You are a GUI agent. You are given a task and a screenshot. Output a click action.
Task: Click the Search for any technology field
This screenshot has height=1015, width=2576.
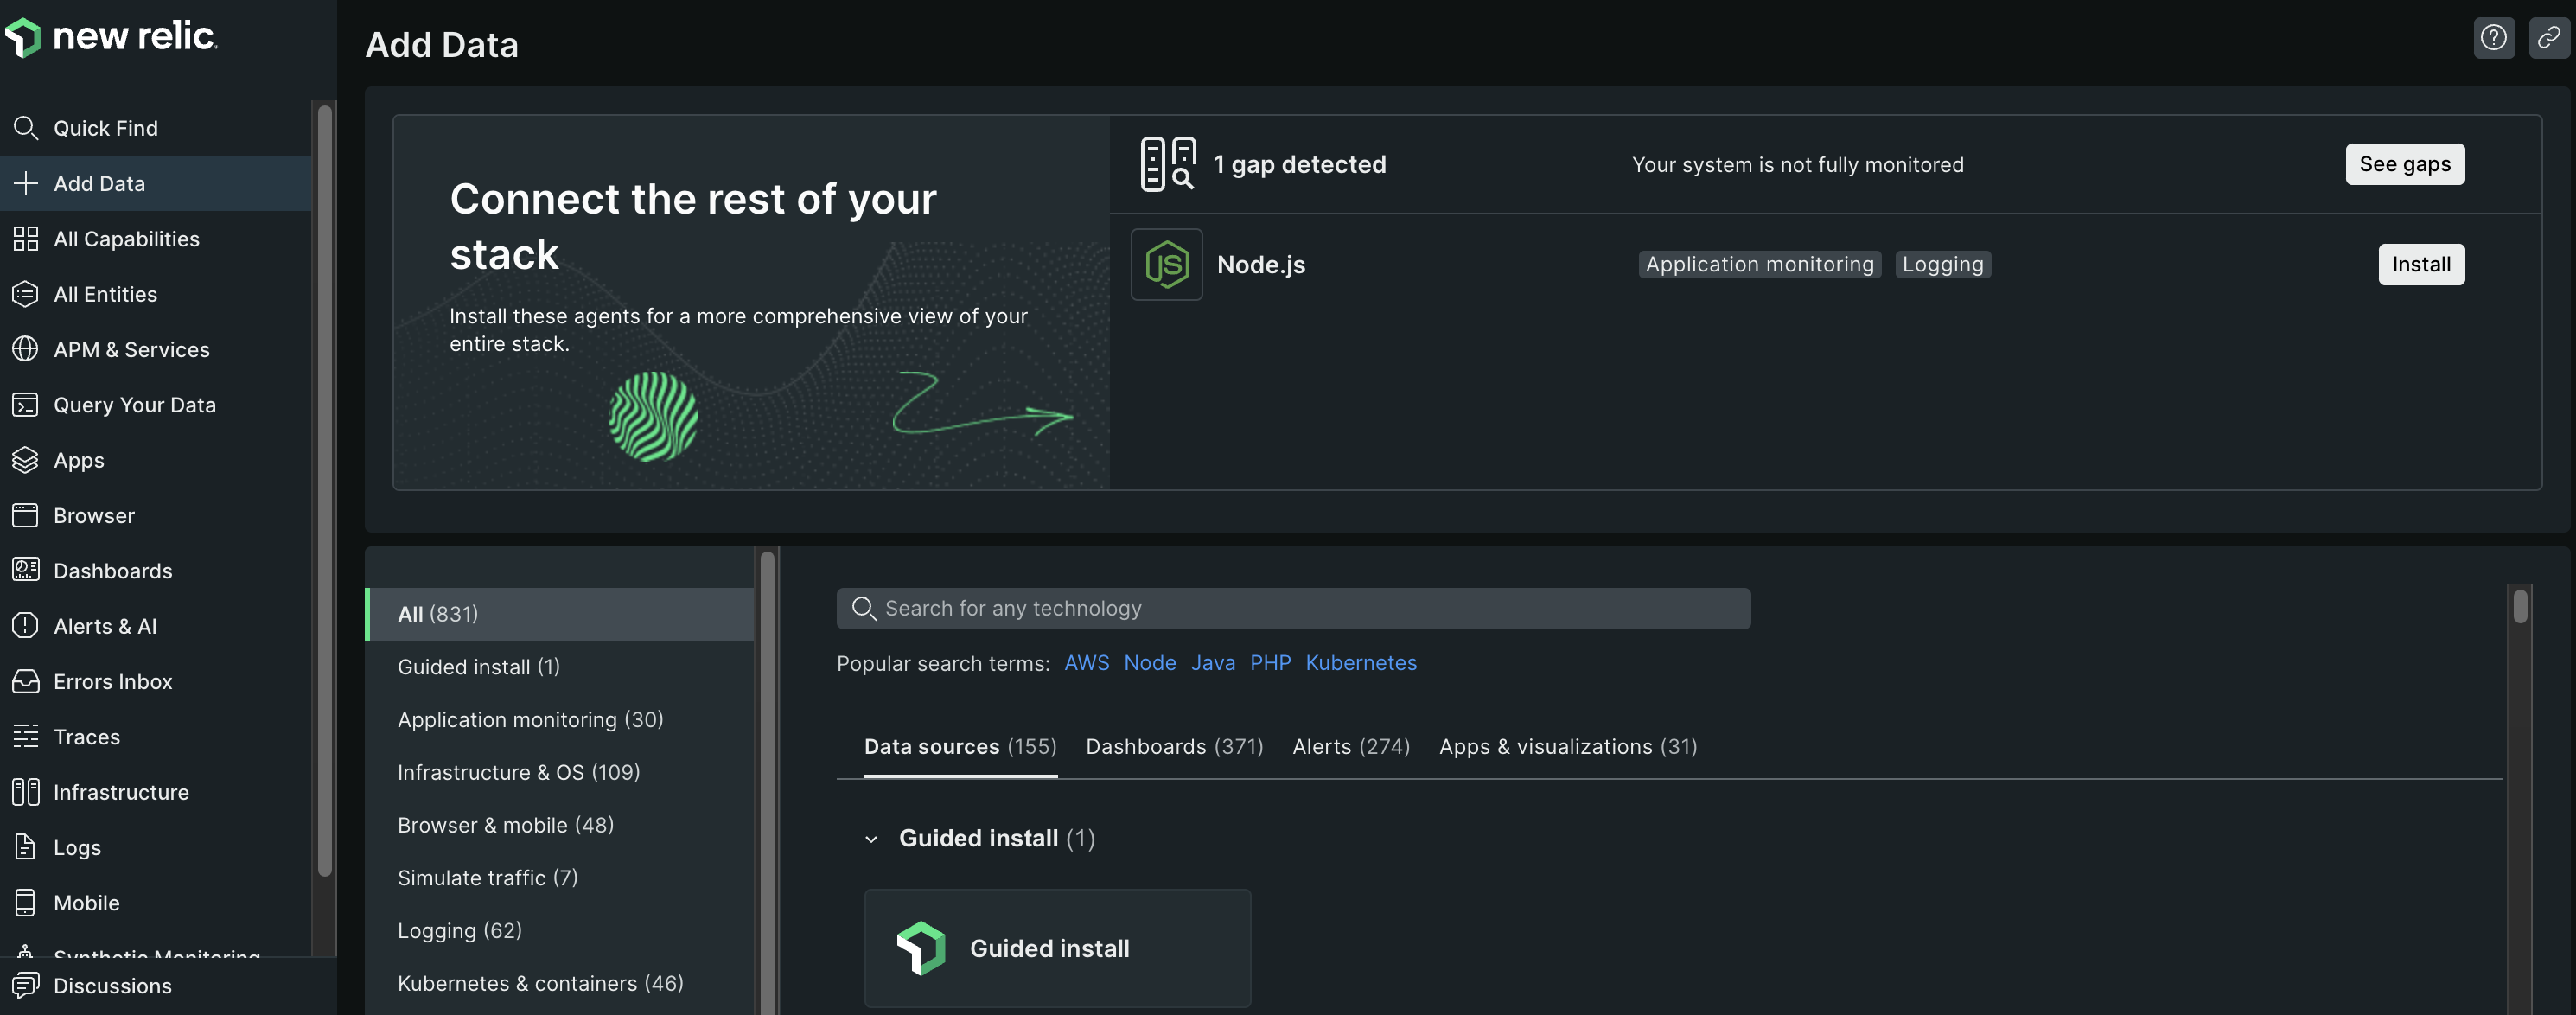coord(1292,608)
